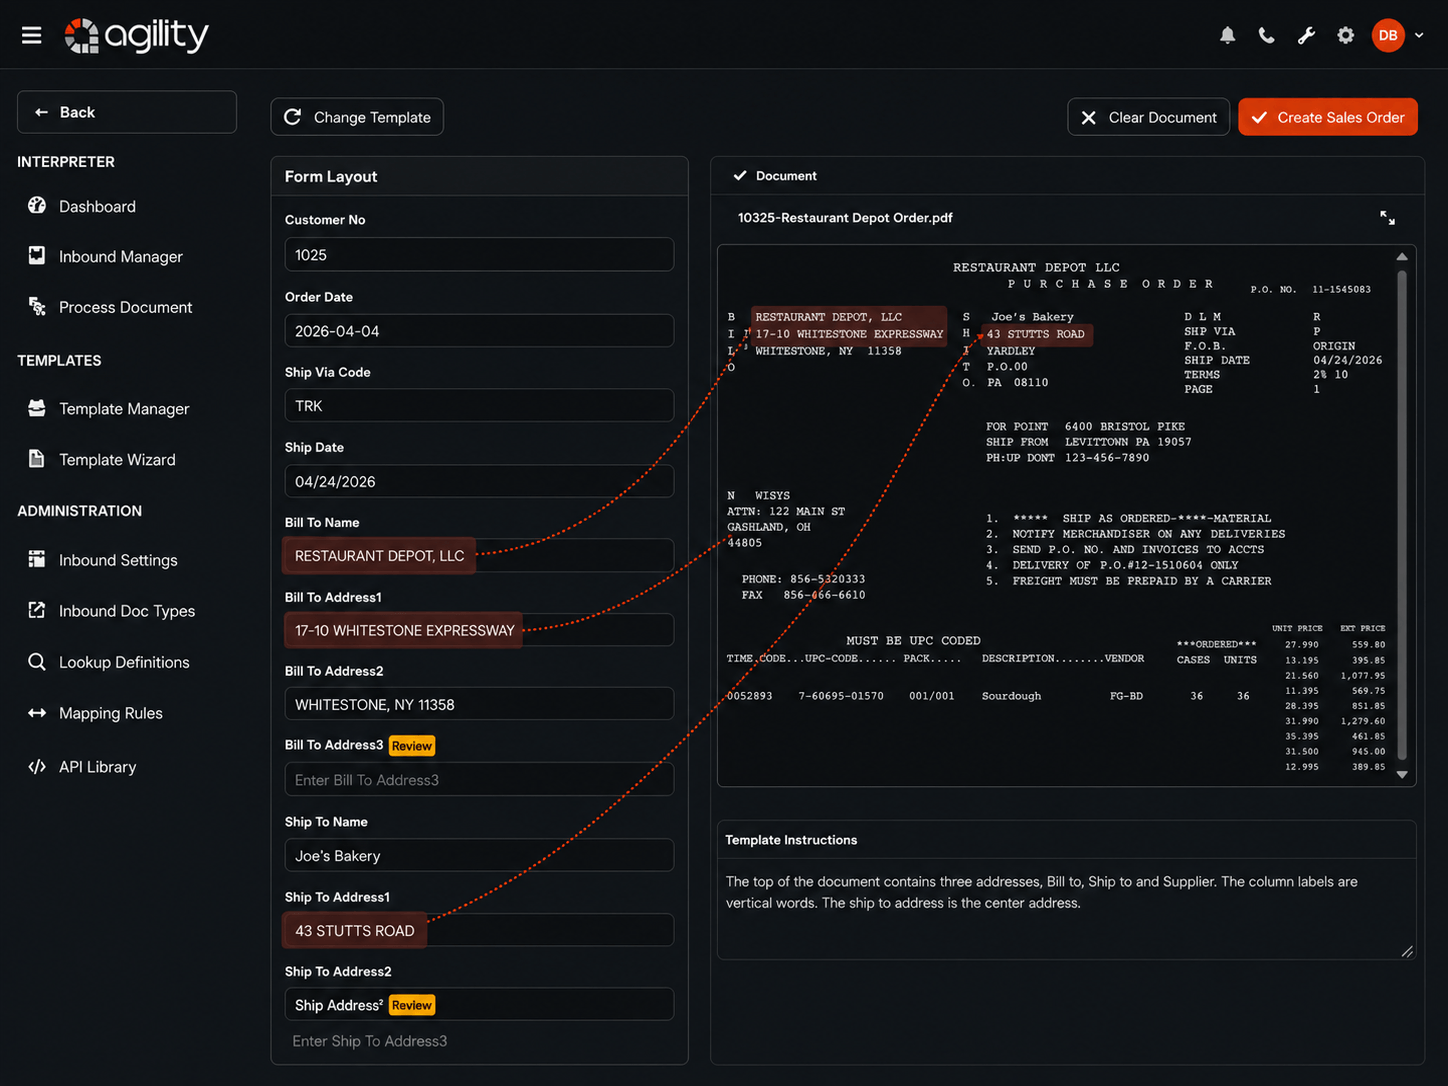Open the settings gear icon
The image size is (1448, 1086).
[x=1346, y=36]
